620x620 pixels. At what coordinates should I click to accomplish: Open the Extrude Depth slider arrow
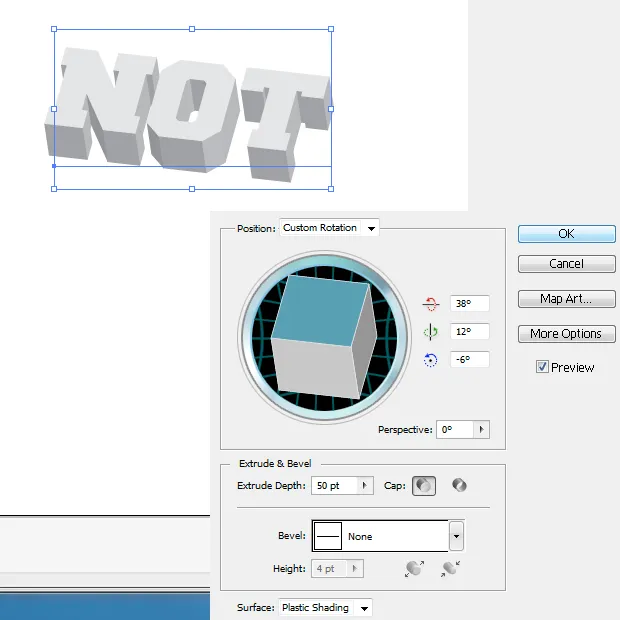coord(365,486)
